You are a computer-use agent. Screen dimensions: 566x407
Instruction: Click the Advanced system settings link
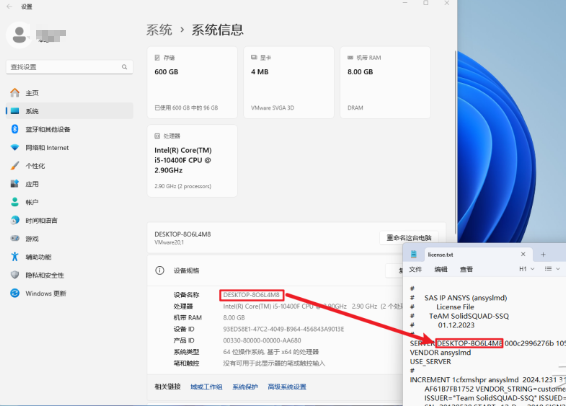pyautogui.click(x=287, y=387)
